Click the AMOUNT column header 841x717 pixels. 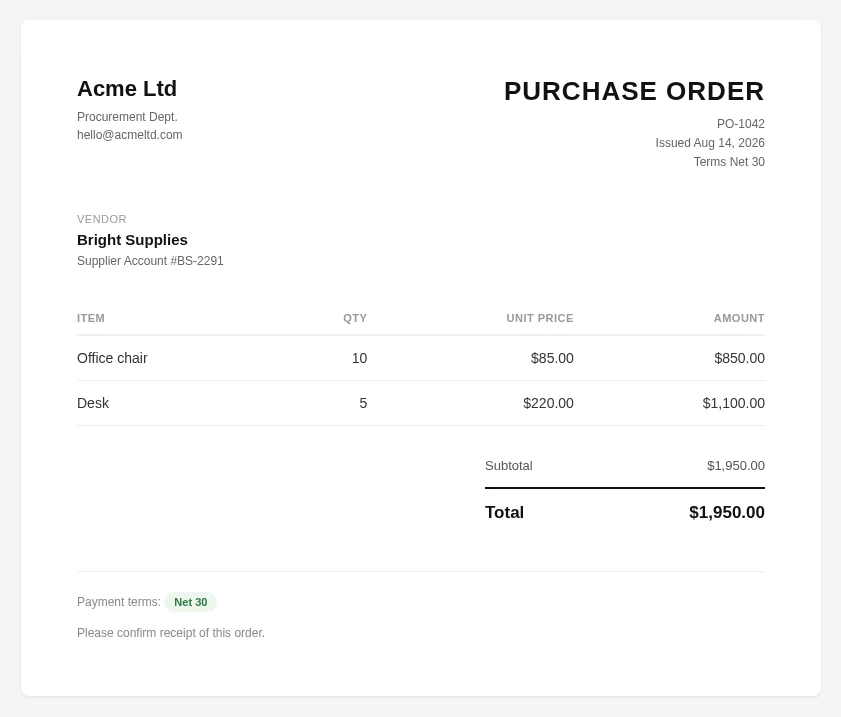[739, 318]
